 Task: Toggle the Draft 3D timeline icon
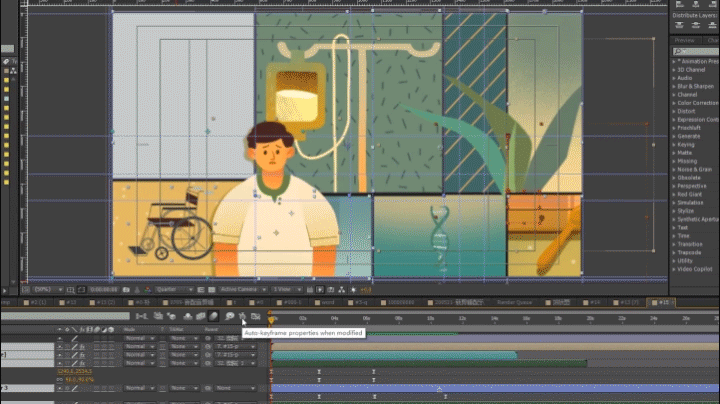(x=171, y=316)
